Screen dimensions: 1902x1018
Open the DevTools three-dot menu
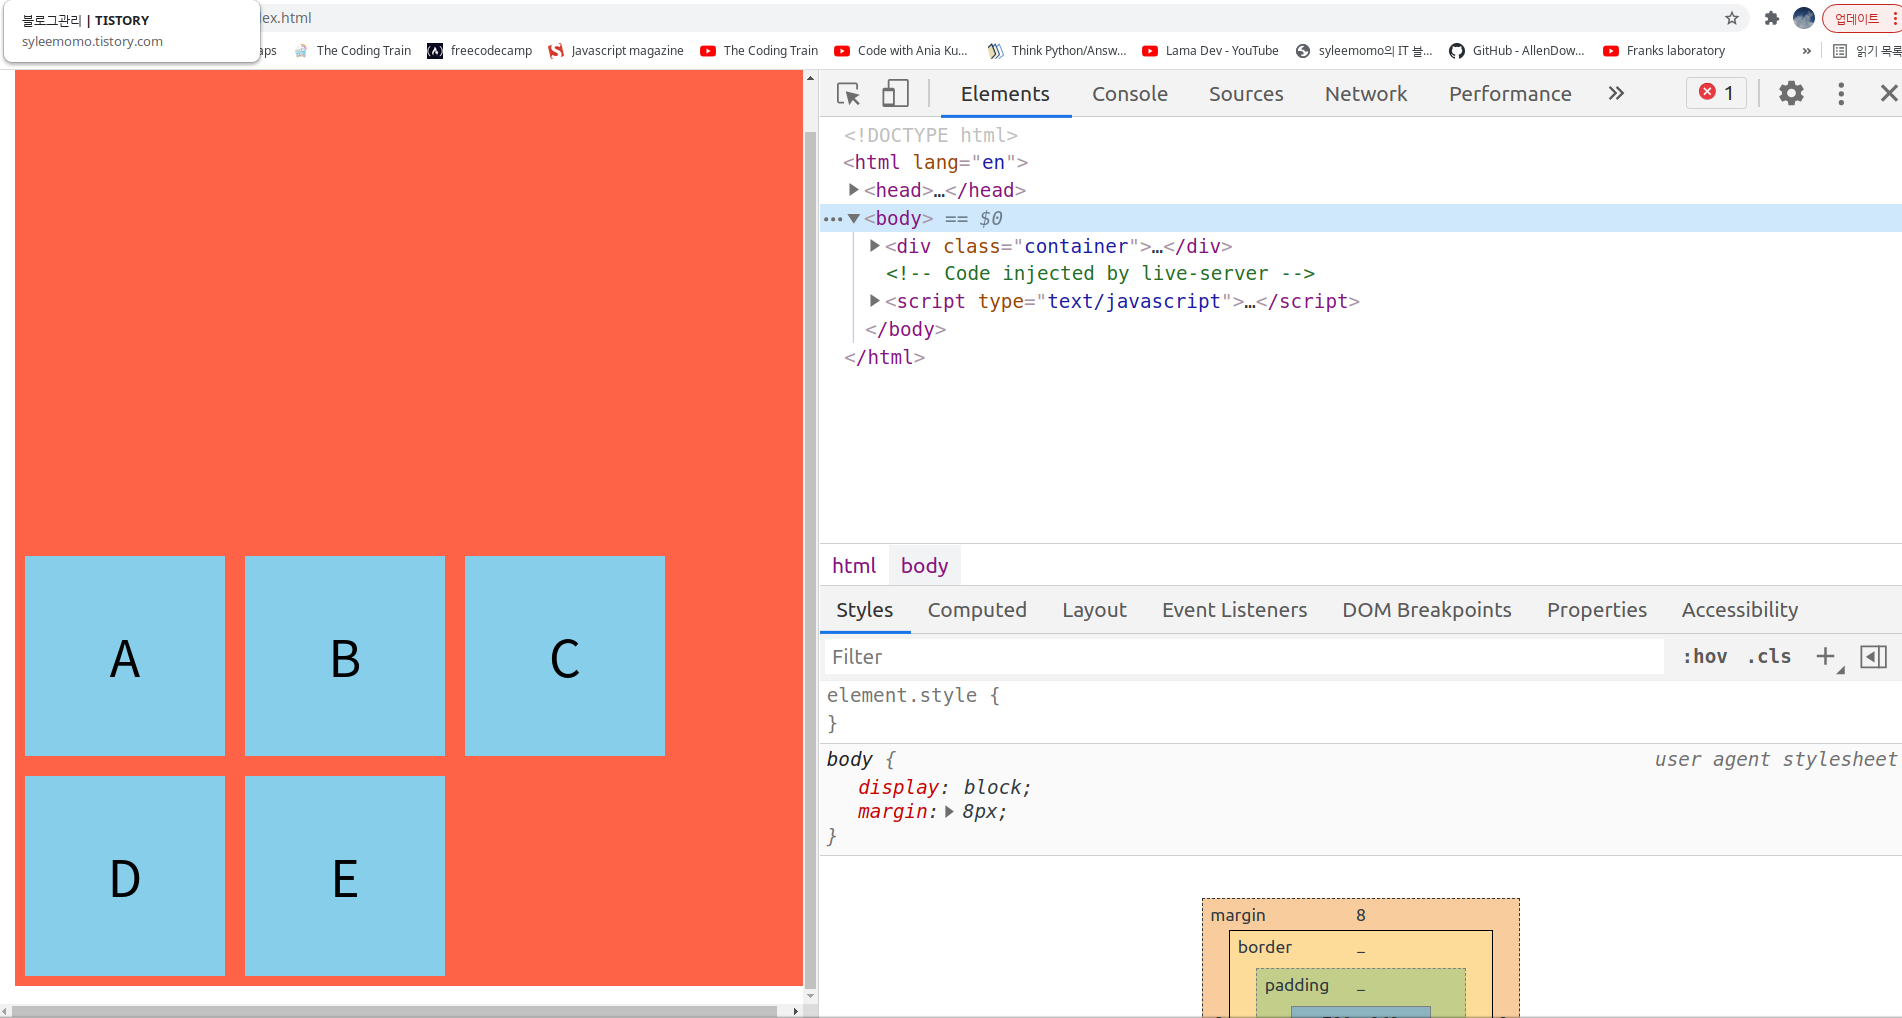tap(1841, 93)
